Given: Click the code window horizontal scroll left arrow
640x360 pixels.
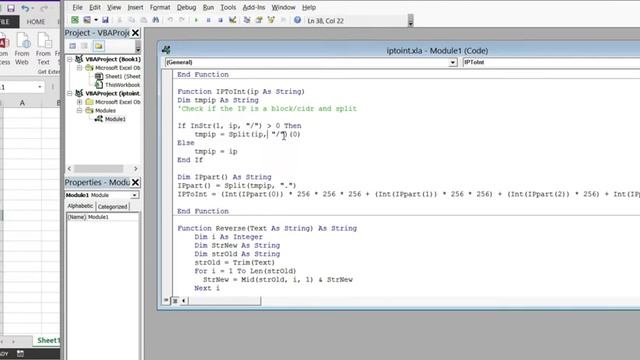Looking at the screenshot, I should [x=184, y=301].
